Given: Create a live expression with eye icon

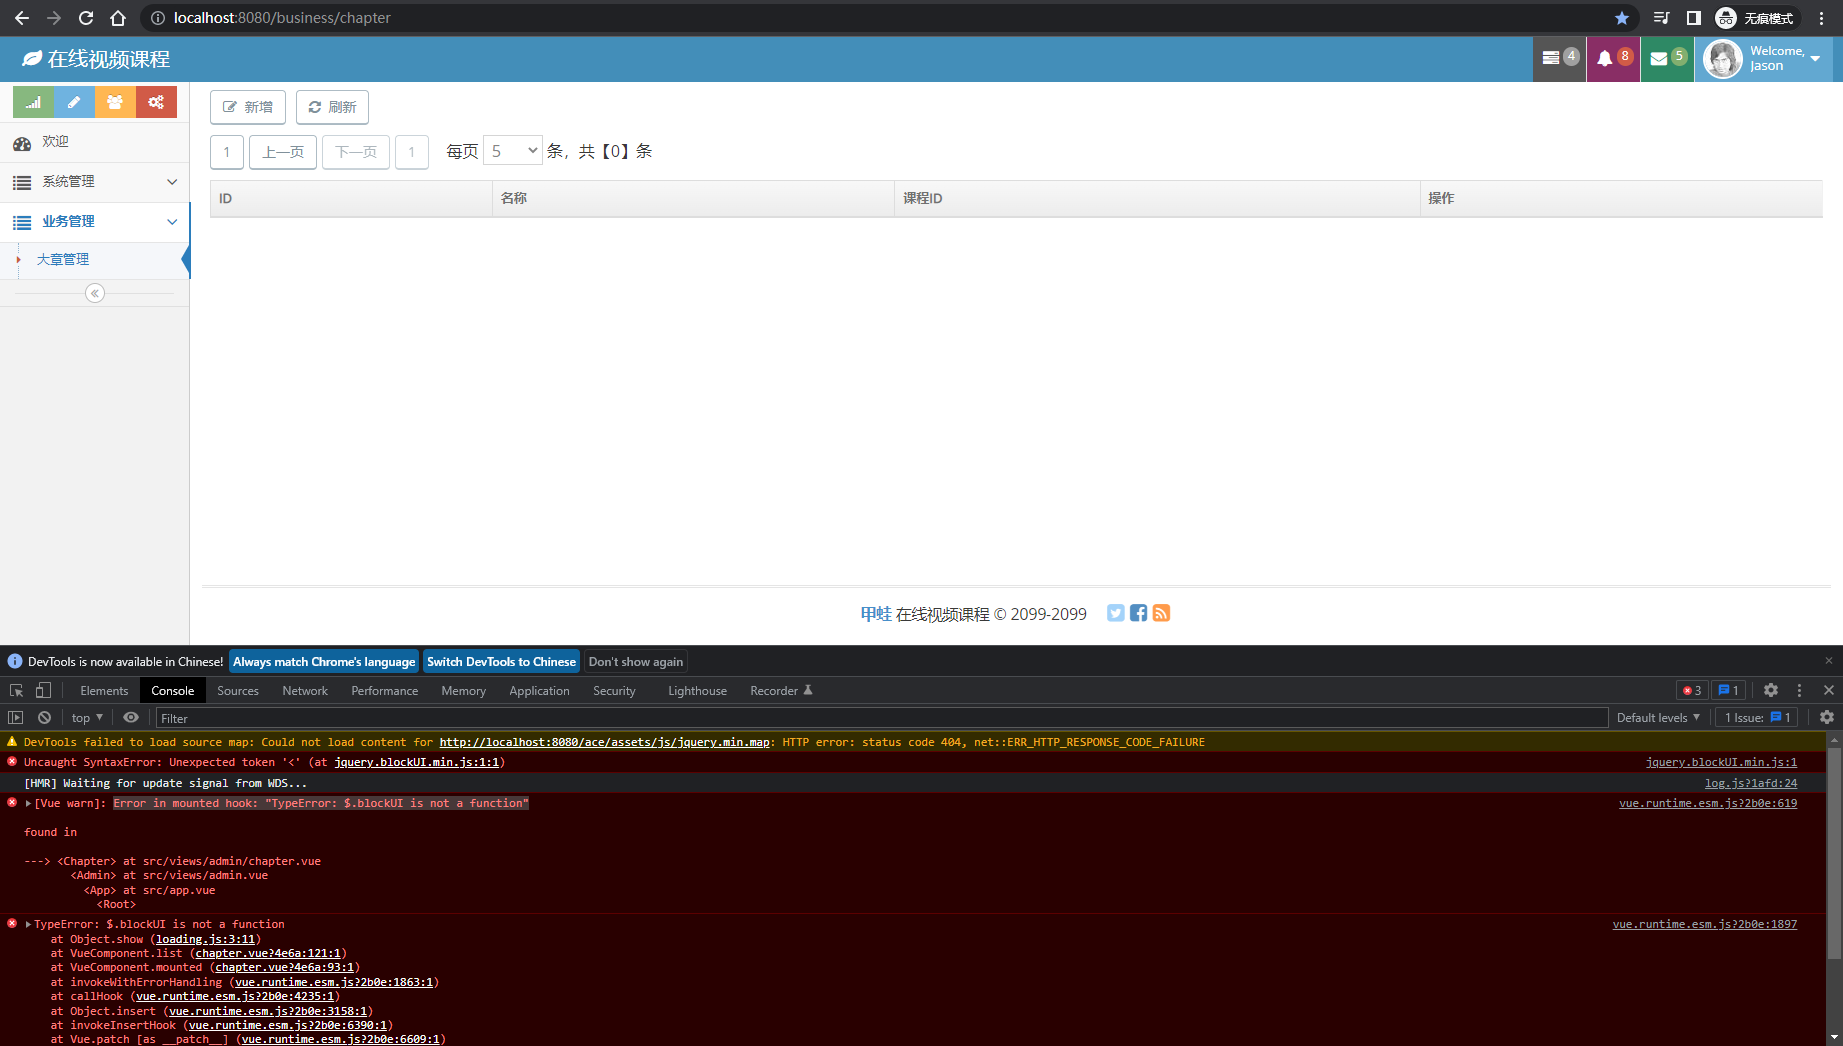Looking at the screenshot, I should (x=131, y=717).
